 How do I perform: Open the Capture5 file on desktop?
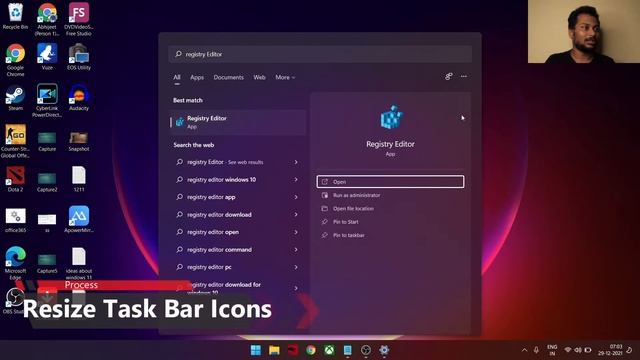[x=47, y=263]
